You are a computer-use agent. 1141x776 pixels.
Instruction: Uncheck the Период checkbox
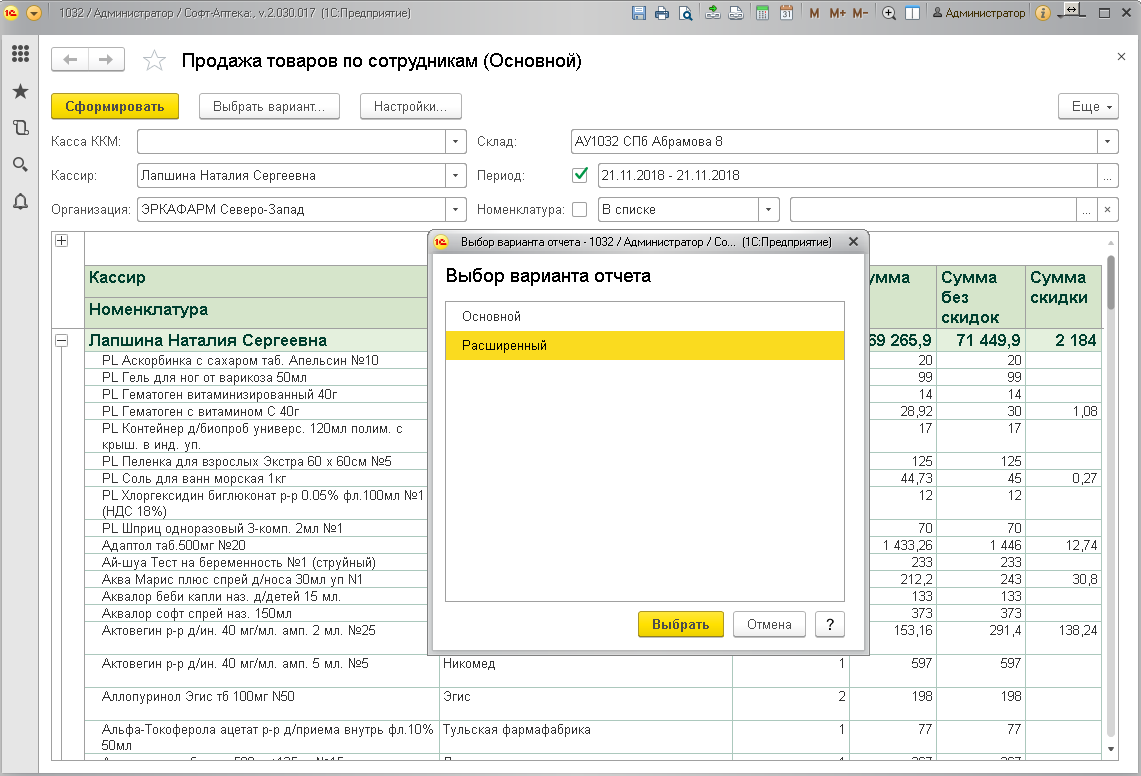[580, 175]
